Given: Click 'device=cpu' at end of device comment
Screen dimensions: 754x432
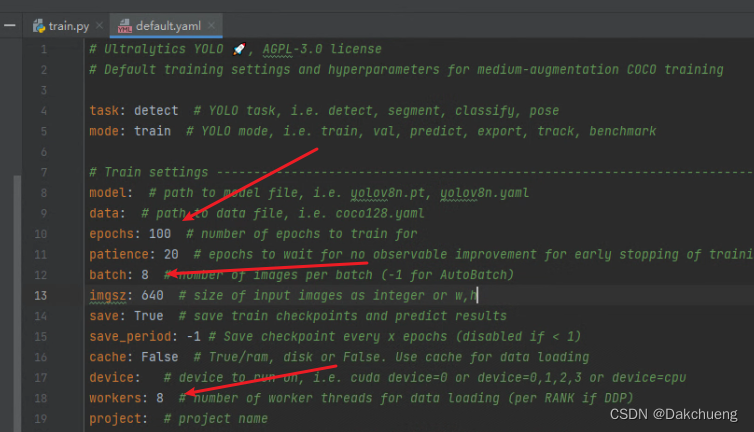Looking at the screenshot, I should (649, 378).
